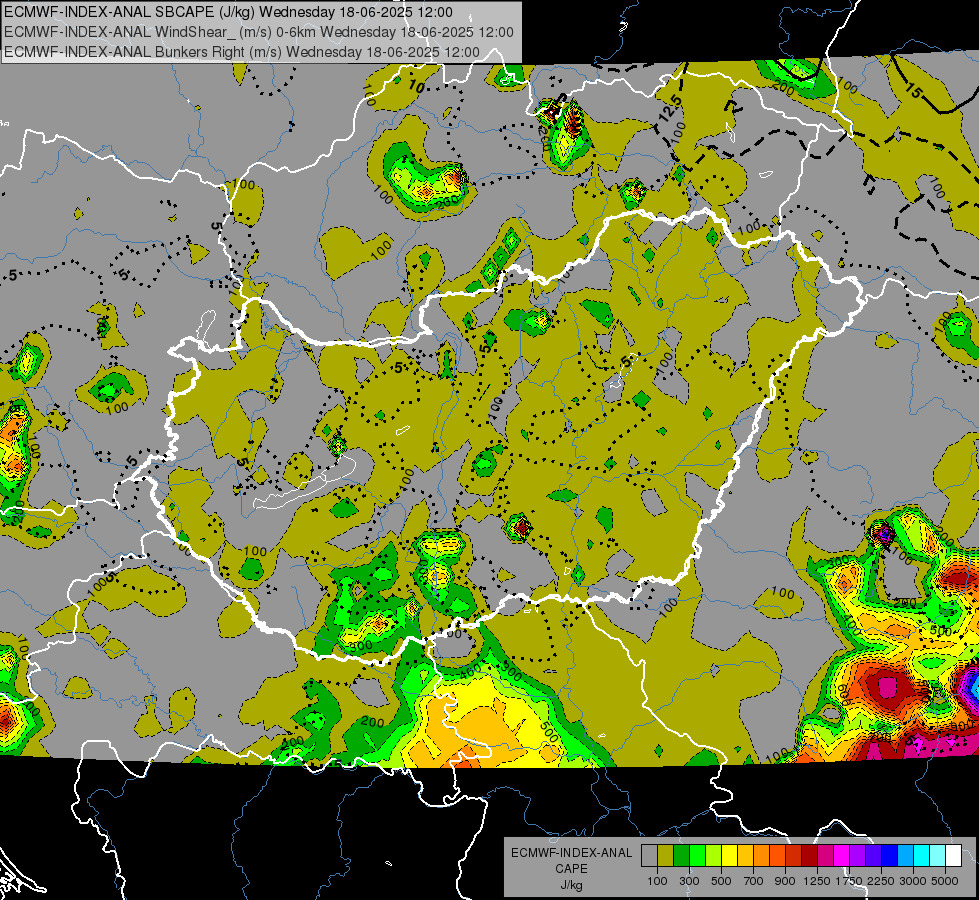The image size is (979, 900).
Task: Click the legend scale value 1250
Action: [817, 881]
